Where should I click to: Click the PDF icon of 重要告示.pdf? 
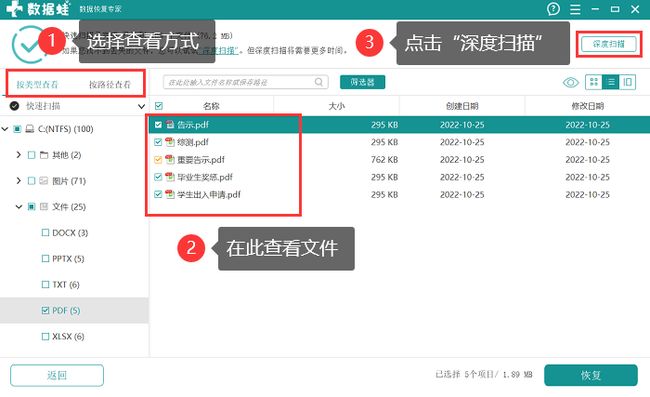coord(170,159)
